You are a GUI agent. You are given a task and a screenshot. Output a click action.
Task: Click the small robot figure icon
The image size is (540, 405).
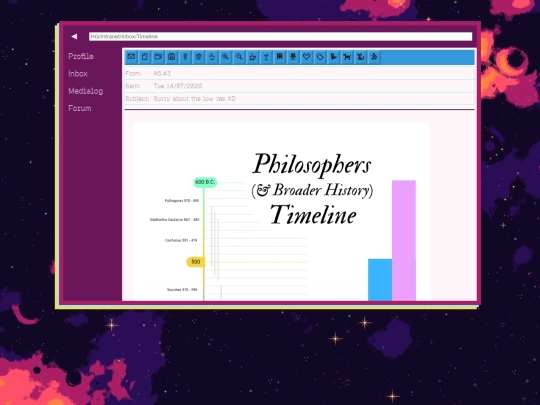pyautogui.click(x=293, y=57)
